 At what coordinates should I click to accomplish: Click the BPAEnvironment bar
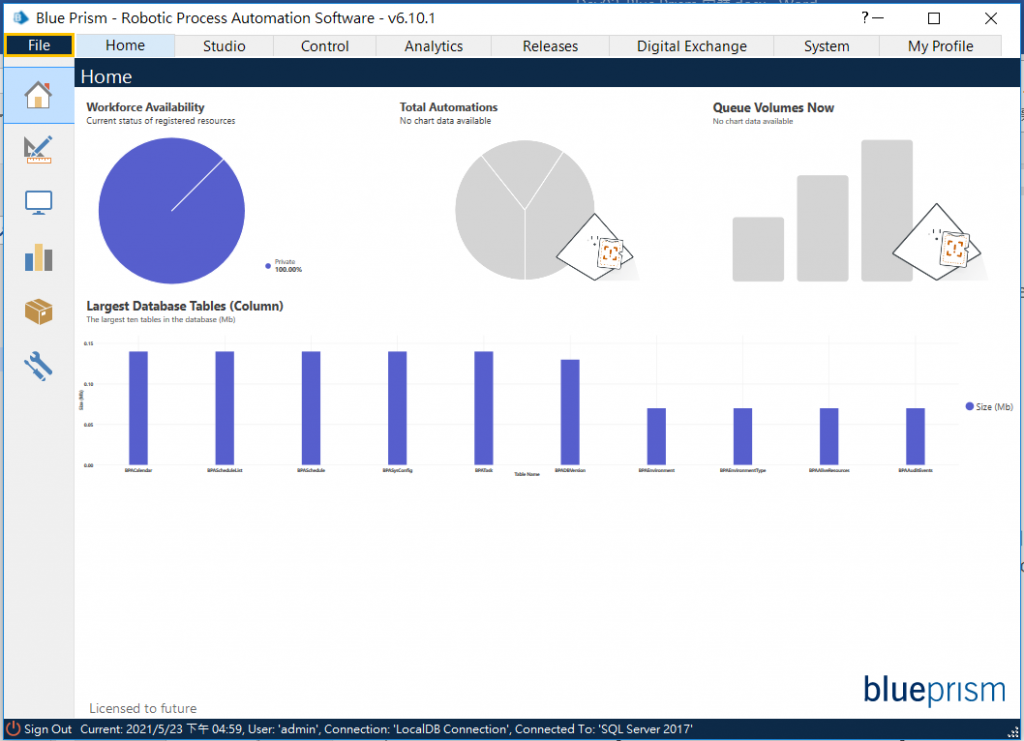656,436
